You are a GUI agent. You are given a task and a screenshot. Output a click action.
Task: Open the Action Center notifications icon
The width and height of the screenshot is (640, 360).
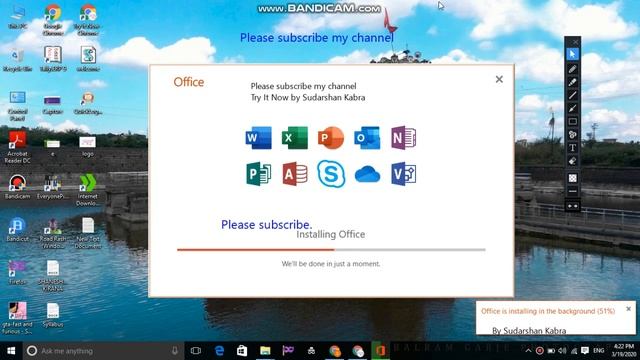(585, 351)
